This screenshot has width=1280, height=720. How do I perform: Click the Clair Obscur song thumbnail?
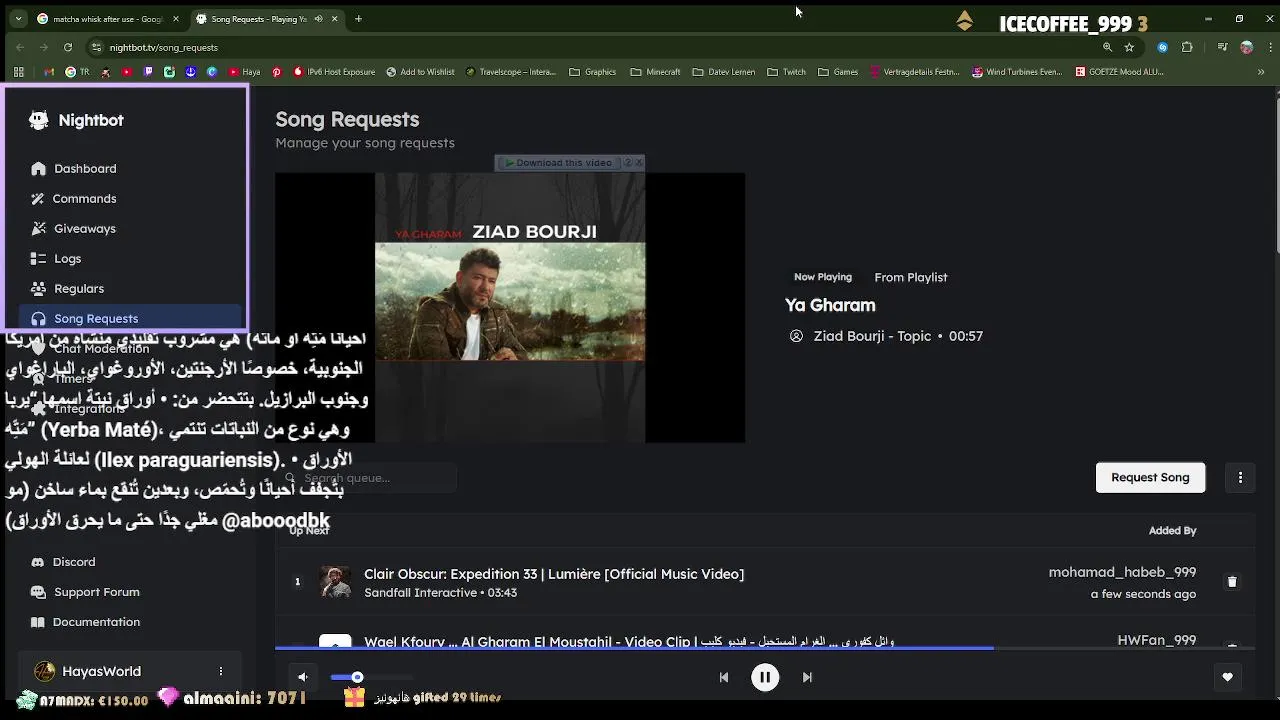(335, 582)
